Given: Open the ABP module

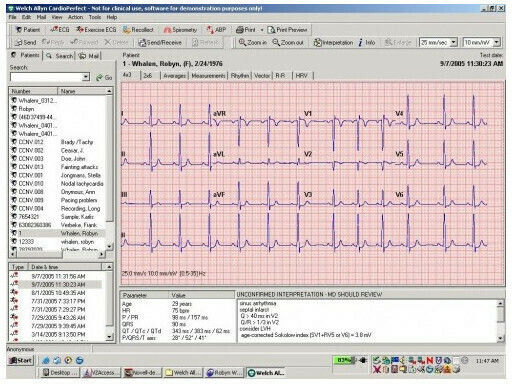Looking at the screenshot, I should pyautogui.click(x=216, y=30).
